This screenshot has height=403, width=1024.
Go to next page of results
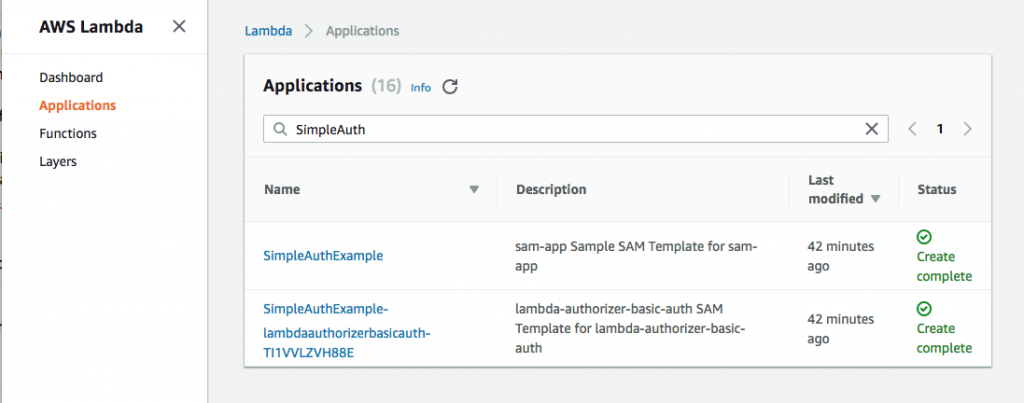[x=967, y=129]
